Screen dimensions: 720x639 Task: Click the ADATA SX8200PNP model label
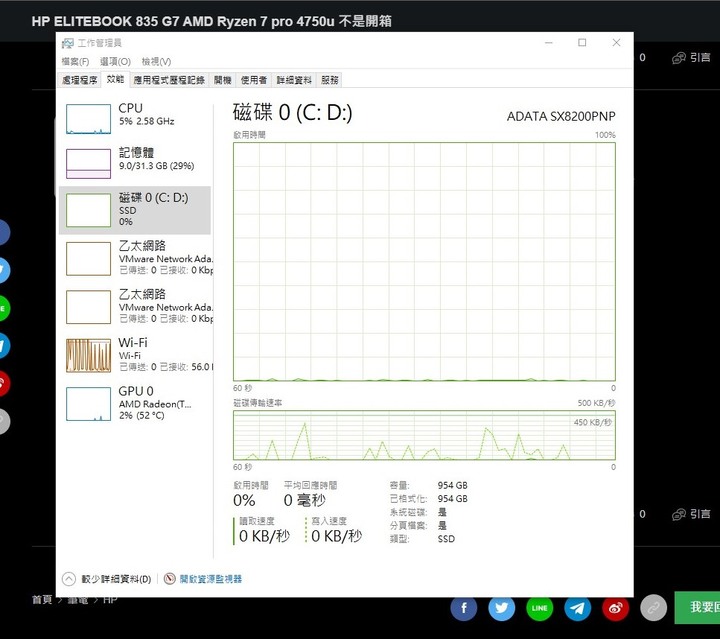(x=561, y=116)
